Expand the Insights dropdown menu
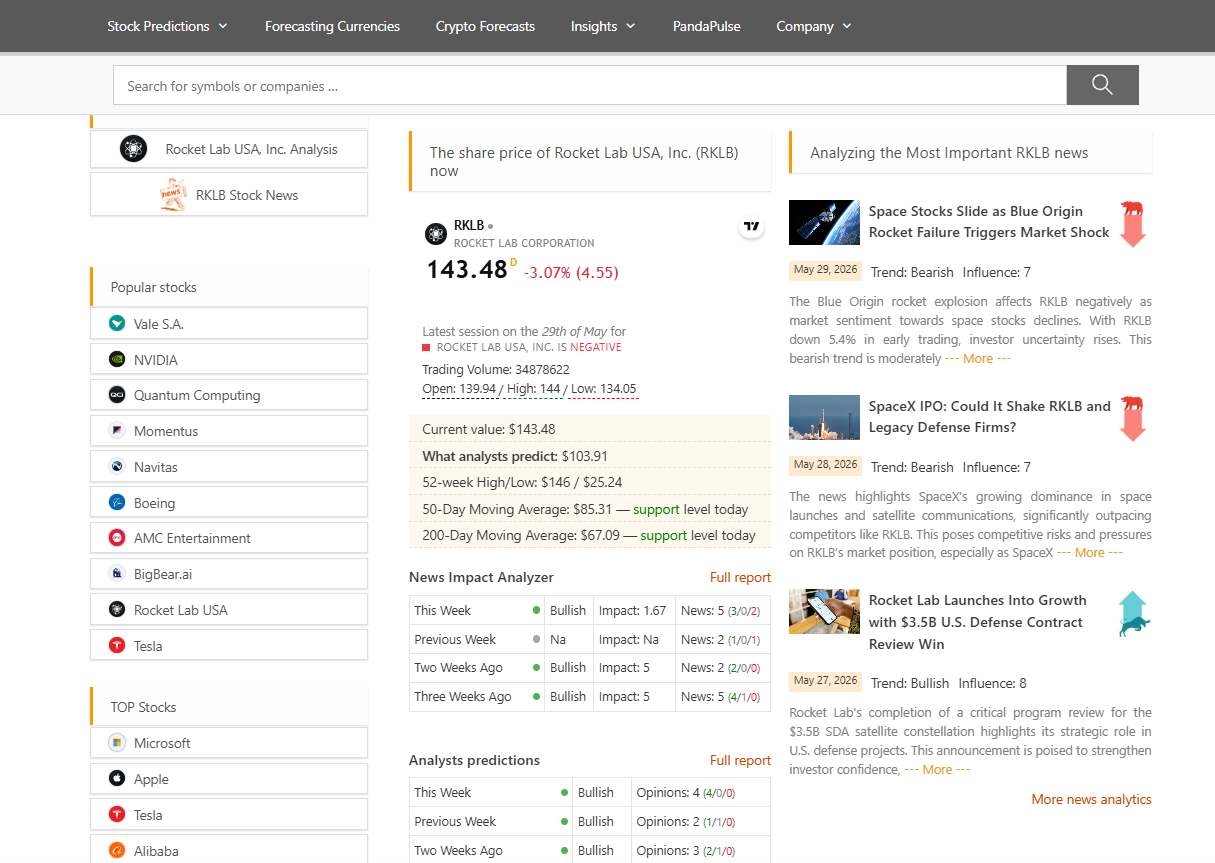The image size is (1215, 863). (603, 26)
